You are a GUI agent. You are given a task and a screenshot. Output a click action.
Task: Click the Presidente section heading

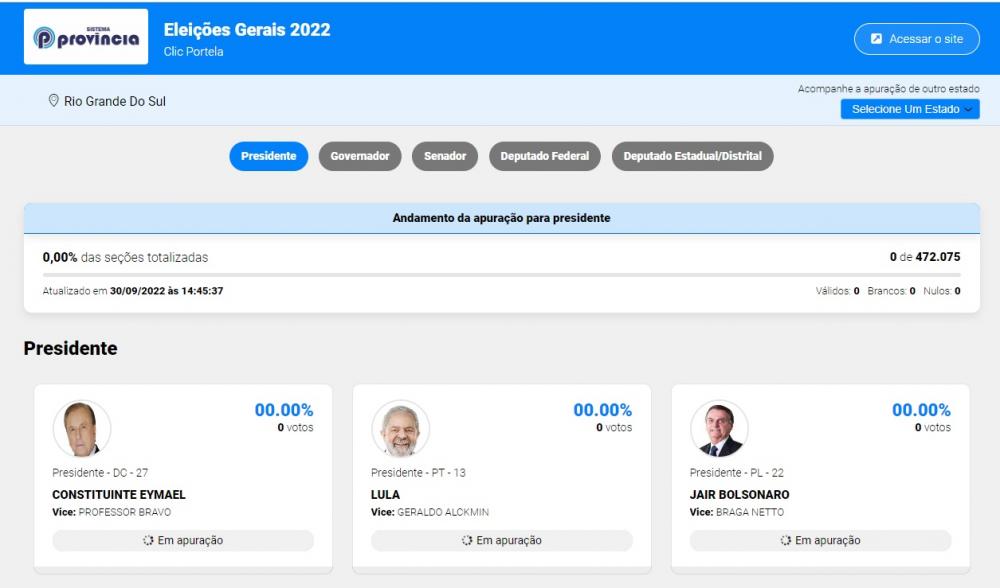[x=70, y=348]
